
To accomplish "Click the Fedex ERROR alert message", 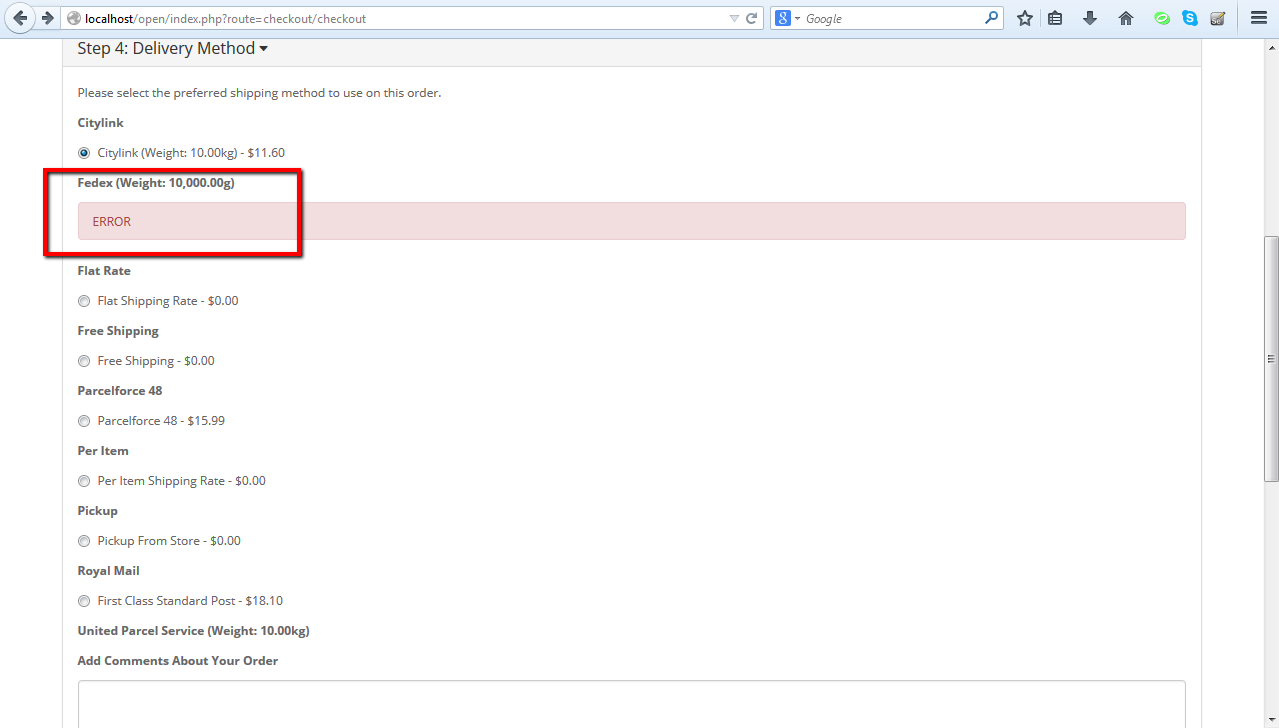I will (x=632, y=221).
